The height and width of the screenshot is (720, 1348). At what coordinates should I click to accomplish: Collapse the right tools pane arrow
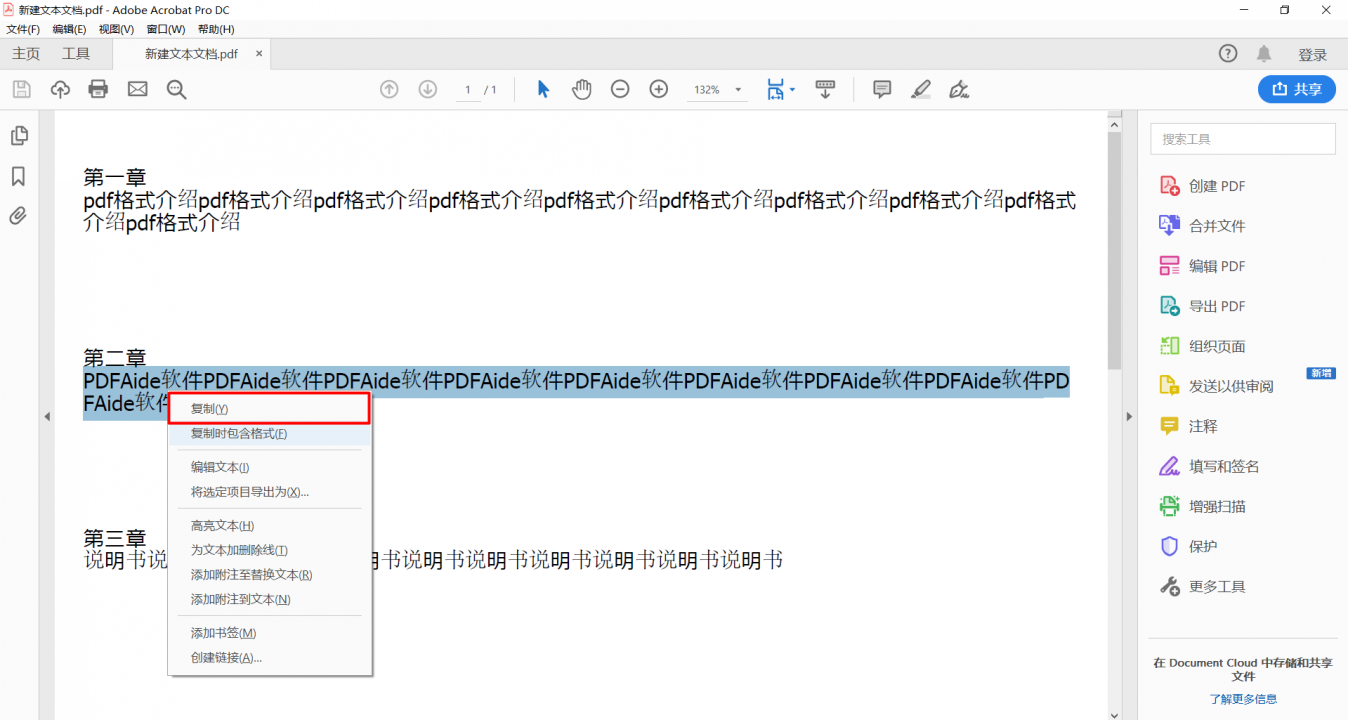click(x=1130, y=416)
